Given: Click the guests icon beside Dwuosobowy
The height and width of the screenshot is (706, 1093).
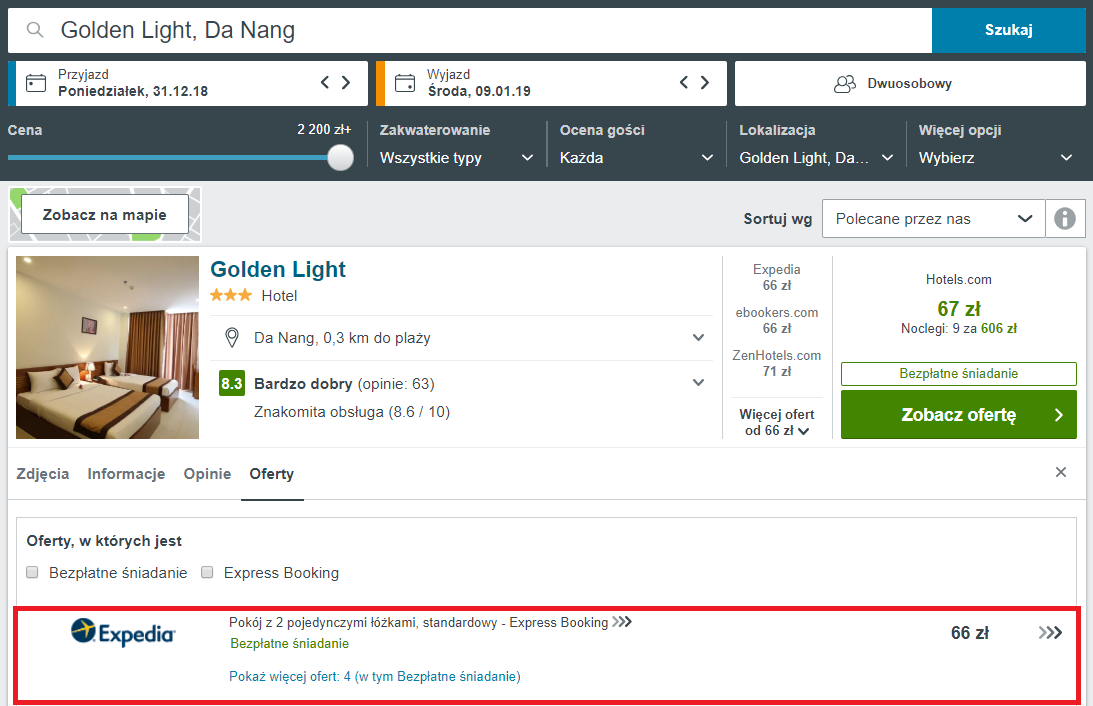Looking at the screenshot, I should pyautogui.click(x=845, y=84).
